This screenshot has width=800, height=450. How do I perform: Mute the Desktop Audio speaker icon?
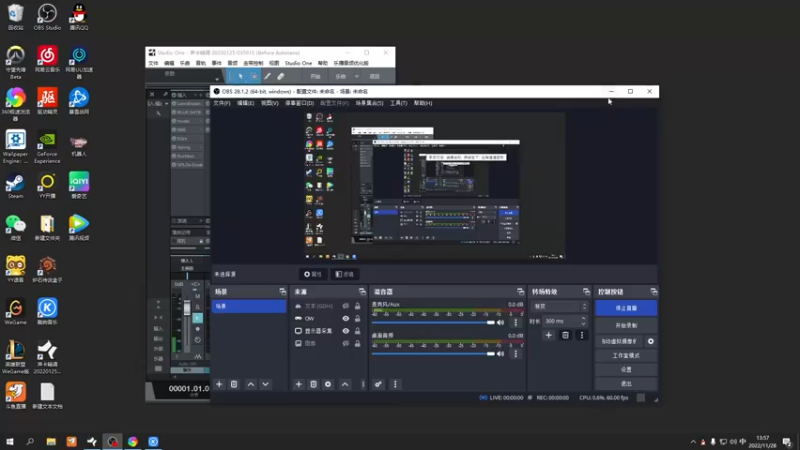(501, 354)
